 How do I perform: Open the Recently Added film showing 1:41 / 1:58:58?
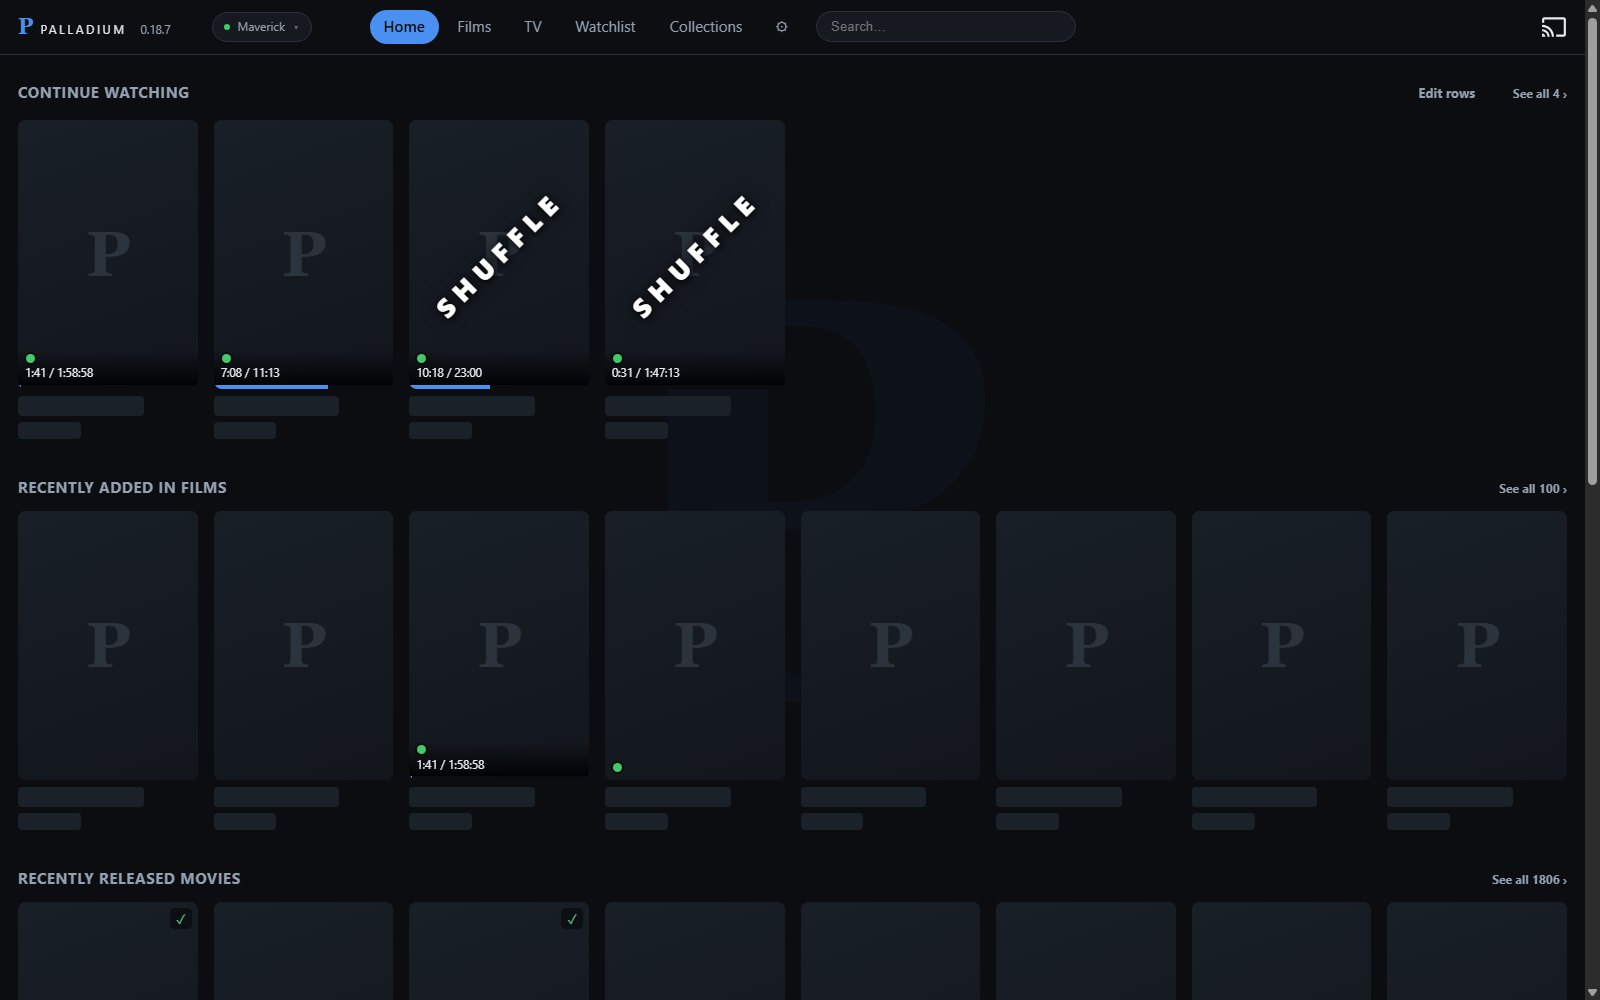pos(499,645)
